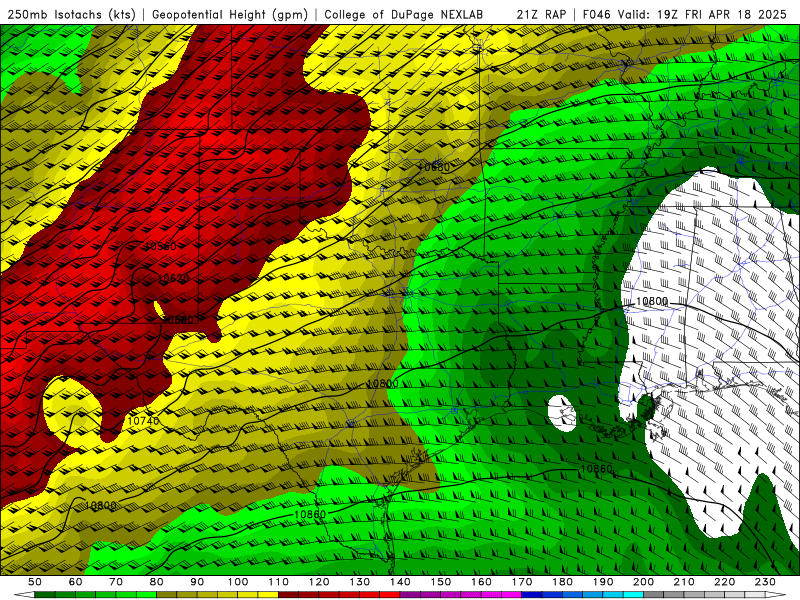800x600 pixels.
Task: Click the 10740 height contour label
Action: tap(143, 421)
